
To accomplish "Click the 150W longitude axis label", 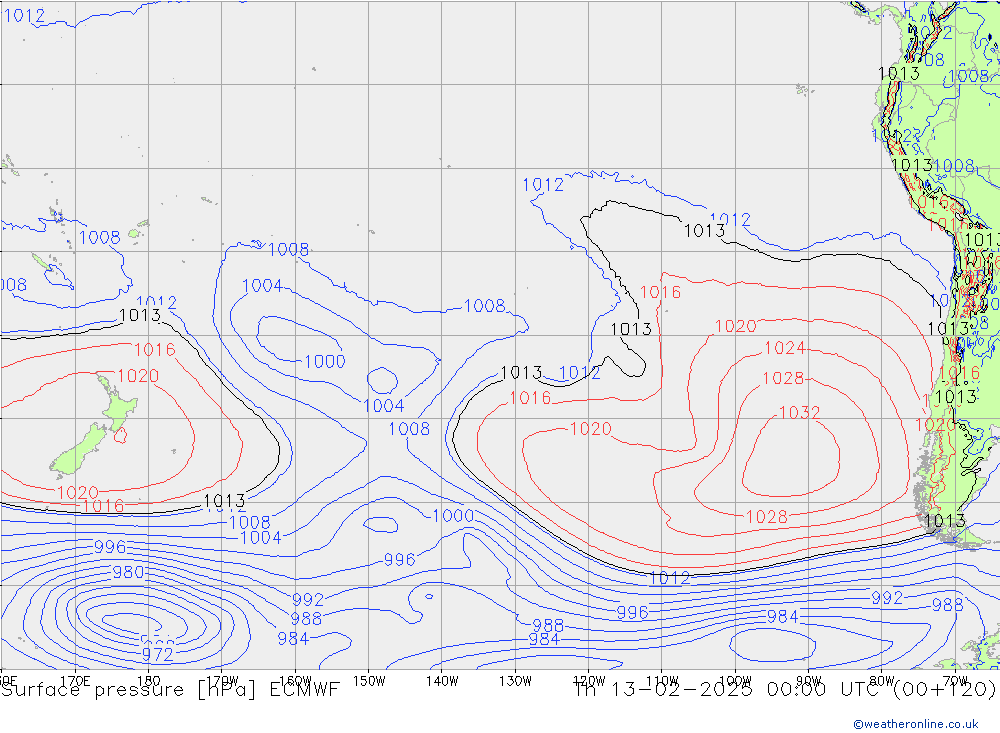I will click(x=369, y=681).
